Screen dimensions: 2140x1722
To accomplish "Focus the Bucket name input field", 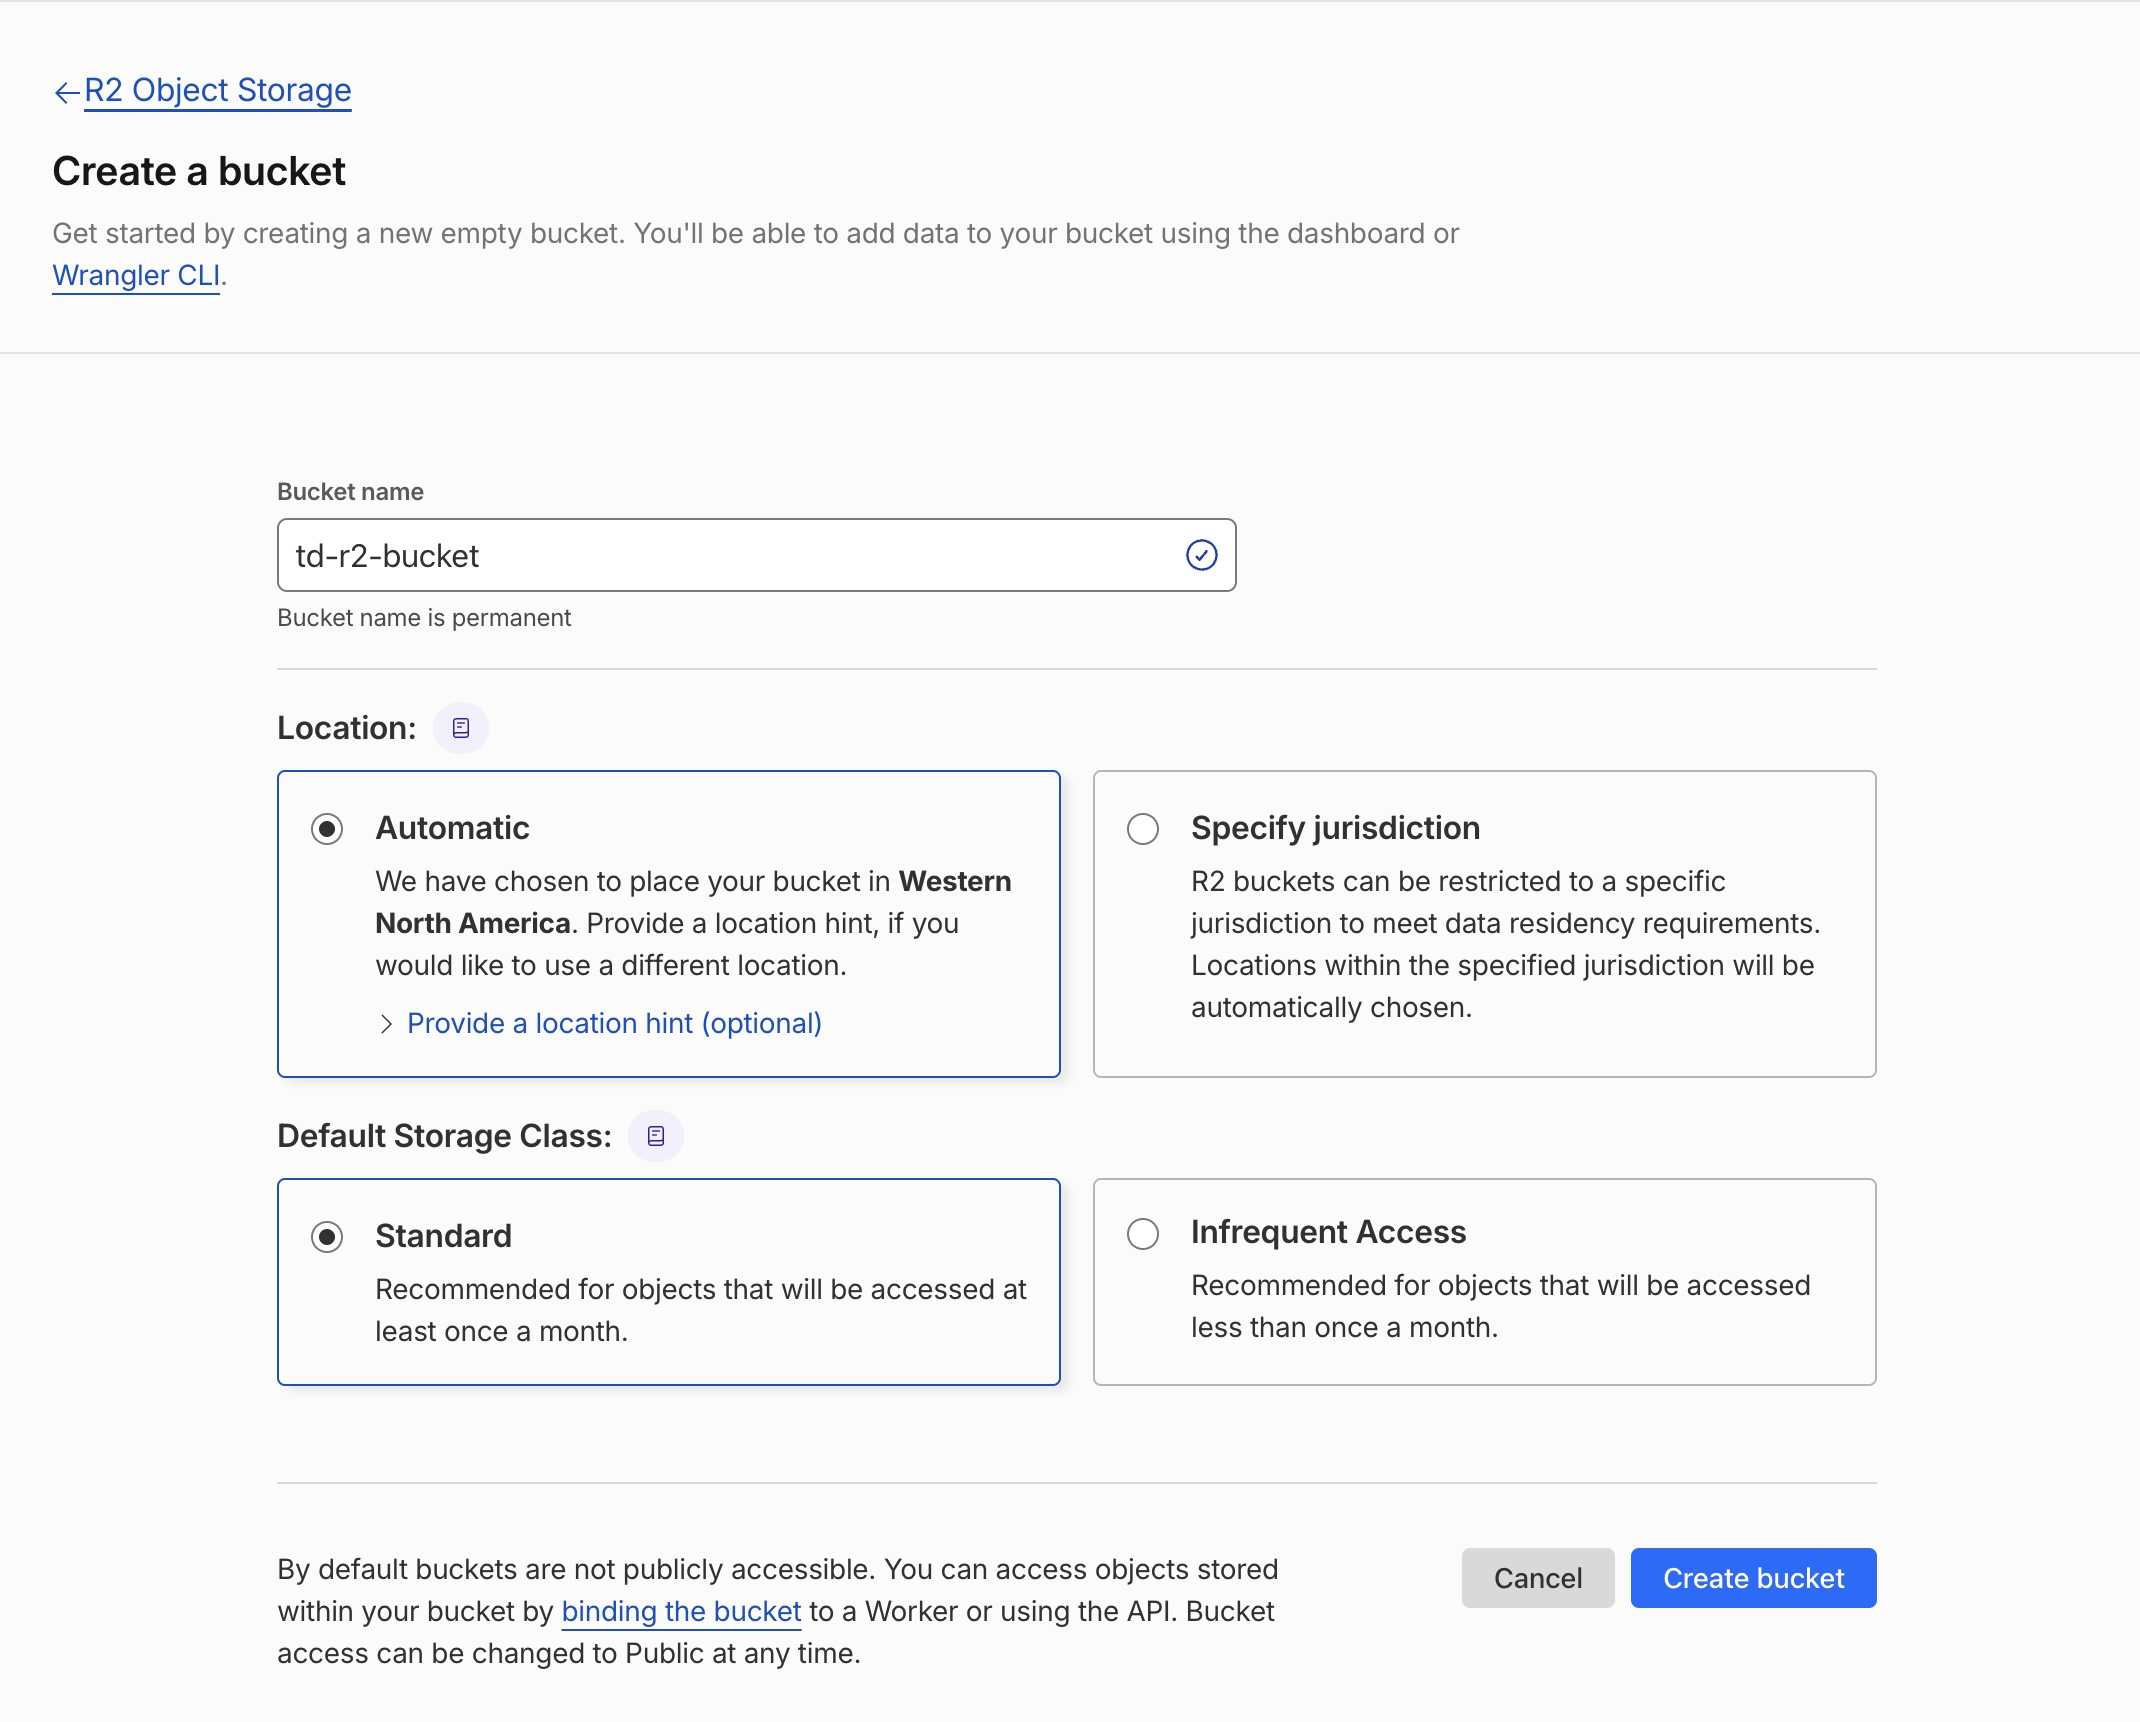I will pos(756,555).
